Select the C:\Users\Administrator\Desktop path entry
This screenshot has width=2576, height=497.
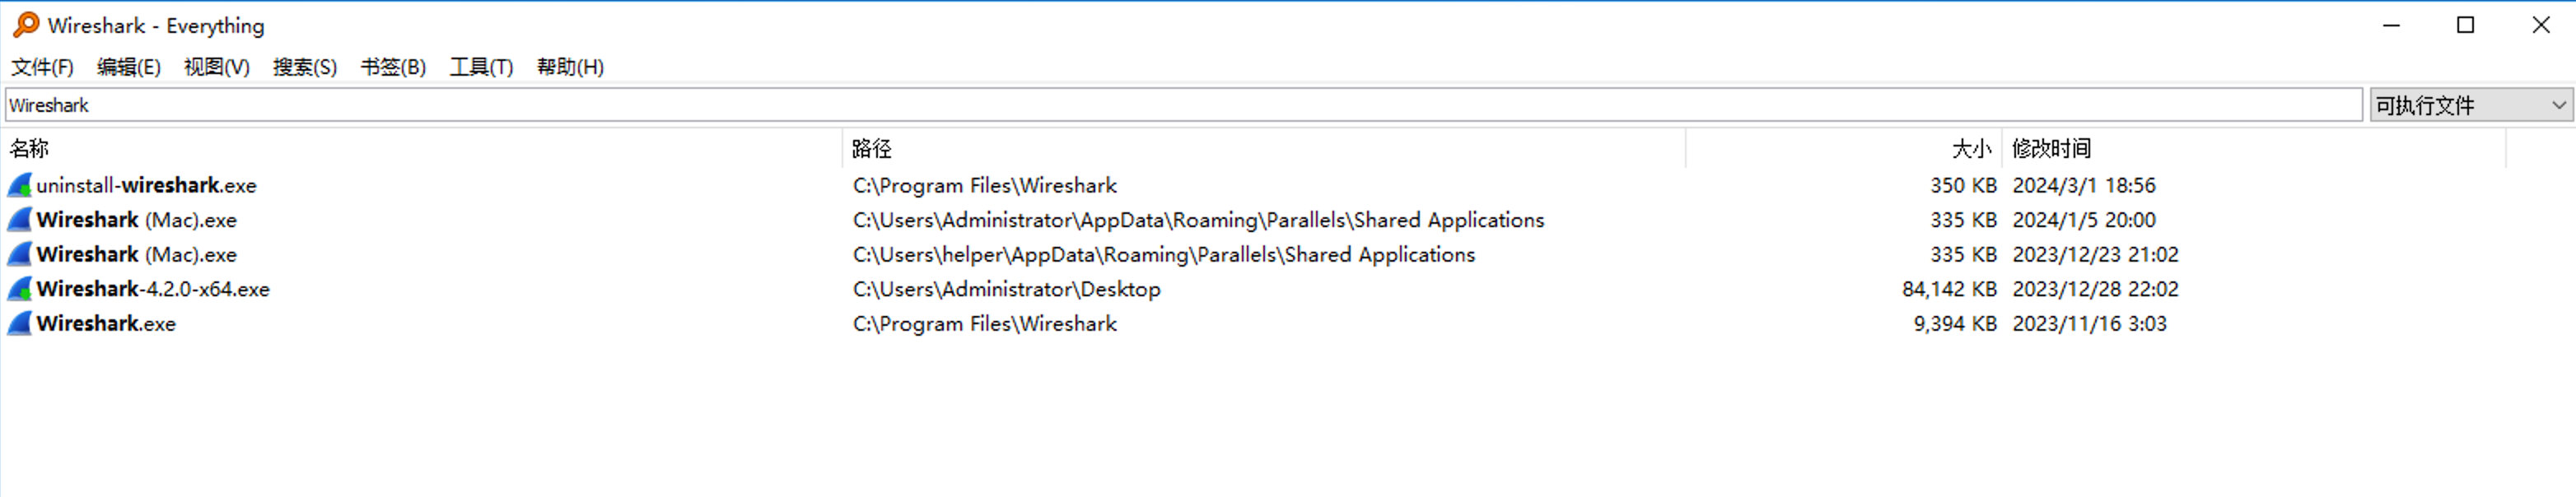tap(1006, 289)
